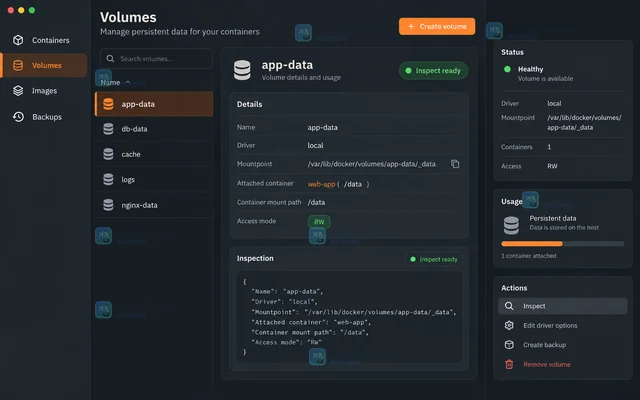Click mountpoint path text in Details

(x=371, y=164)
